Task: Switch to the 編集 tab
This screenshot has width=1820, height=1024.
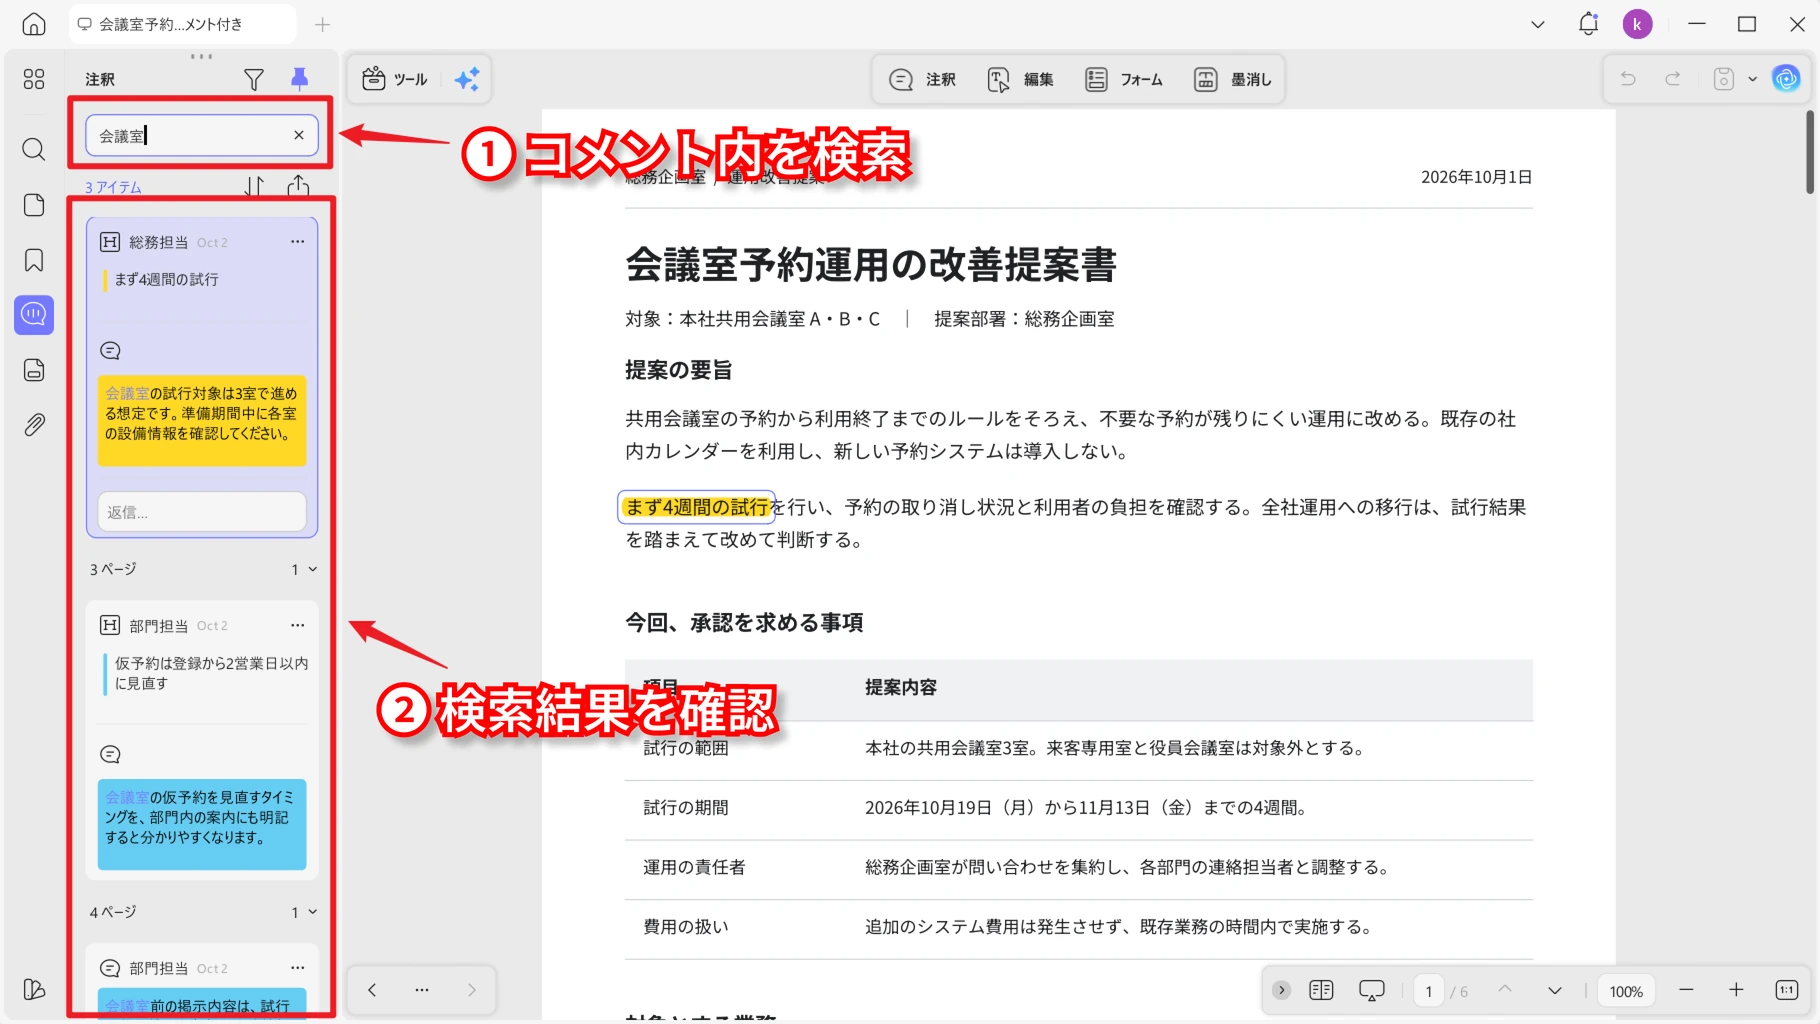Action: coord(1020,79)
